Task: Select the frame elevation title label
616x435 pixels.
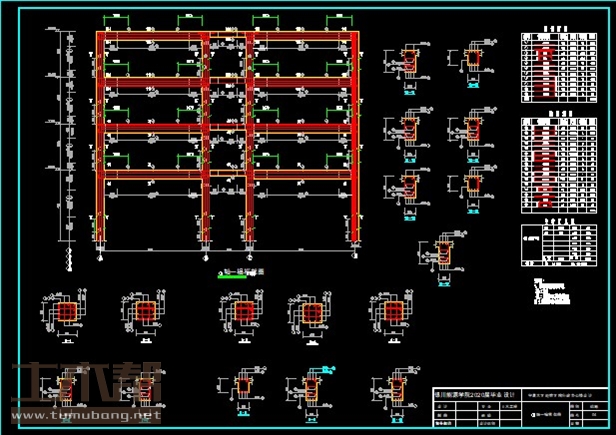Action: pyautogui.click(x=241, y=271)
